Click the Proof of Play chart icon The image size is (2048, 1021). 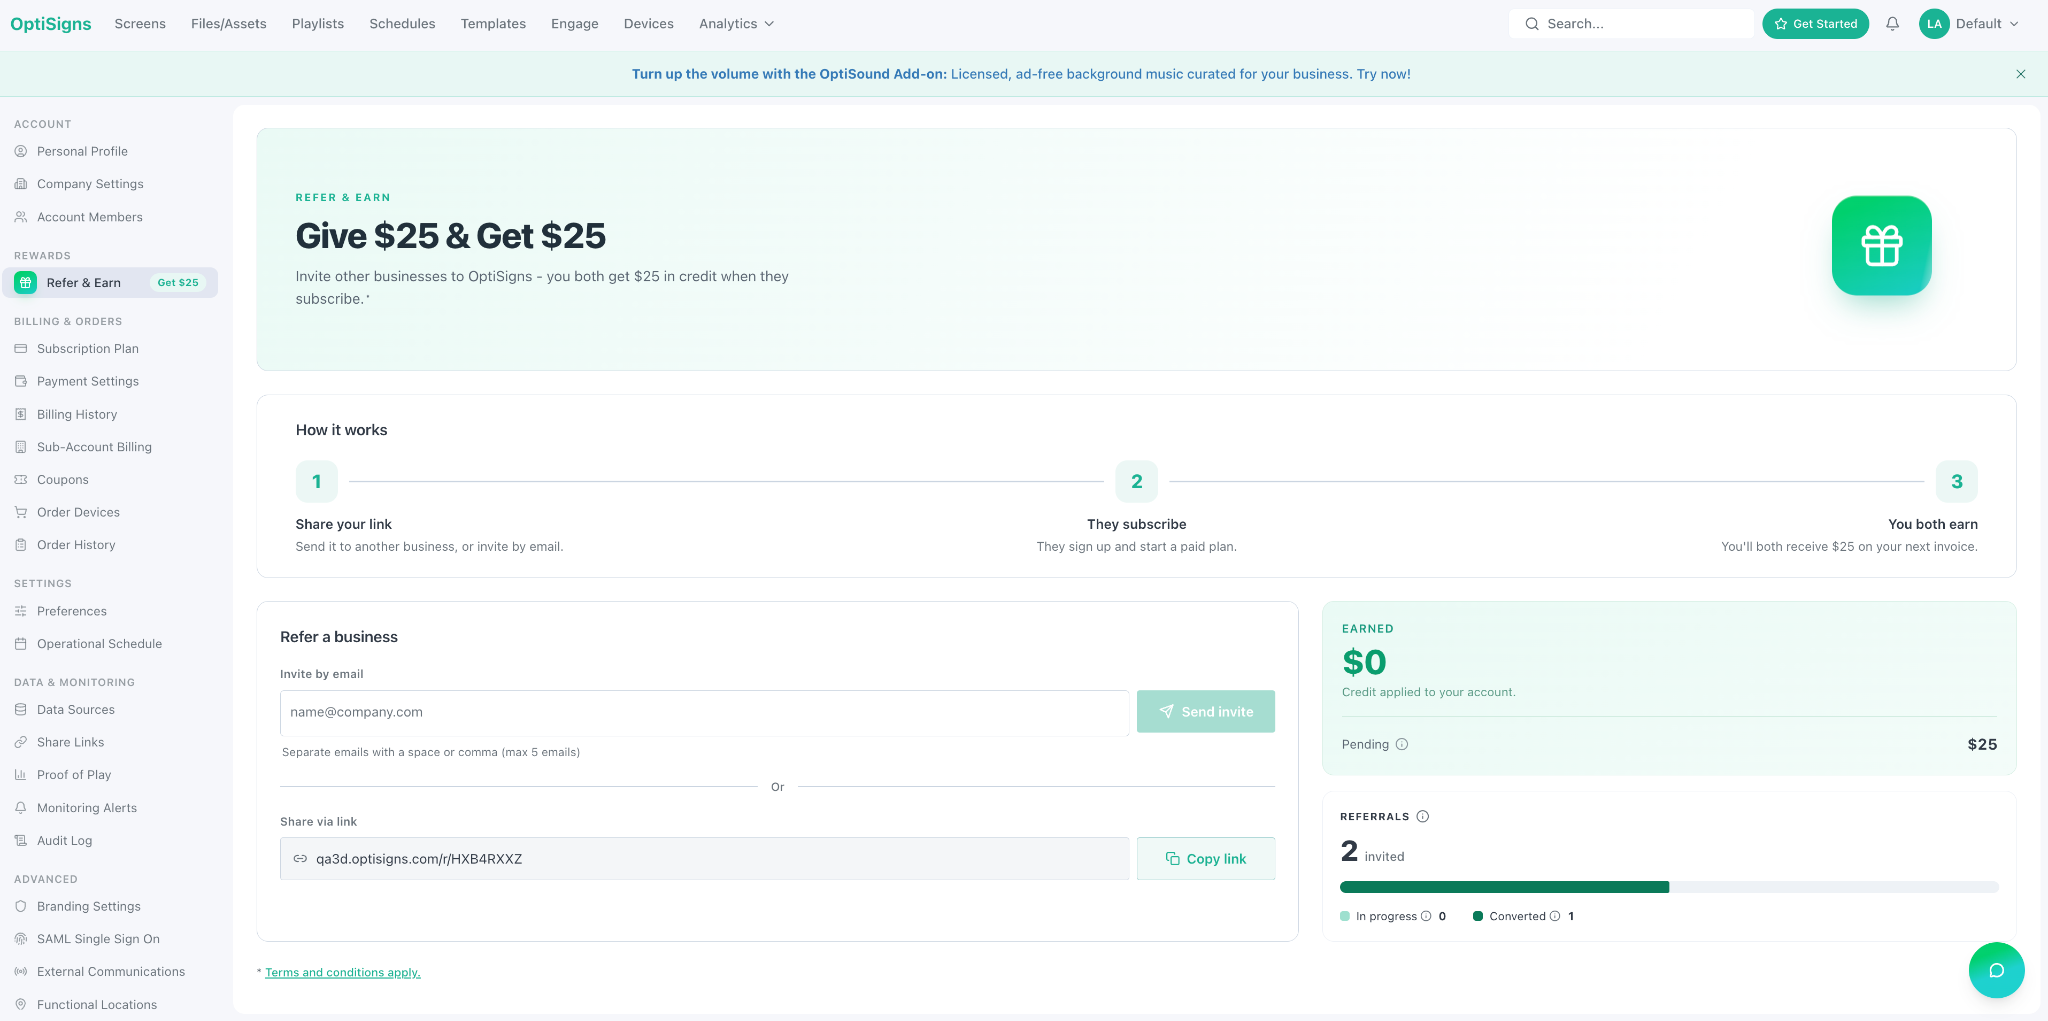21,775
